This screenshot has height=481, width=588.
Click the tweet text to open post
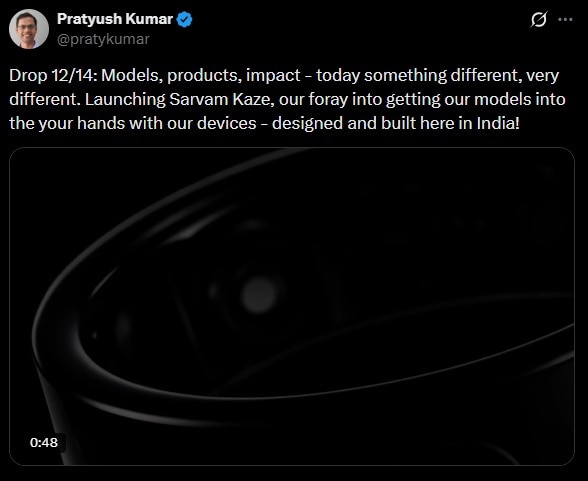click(287, 99)
